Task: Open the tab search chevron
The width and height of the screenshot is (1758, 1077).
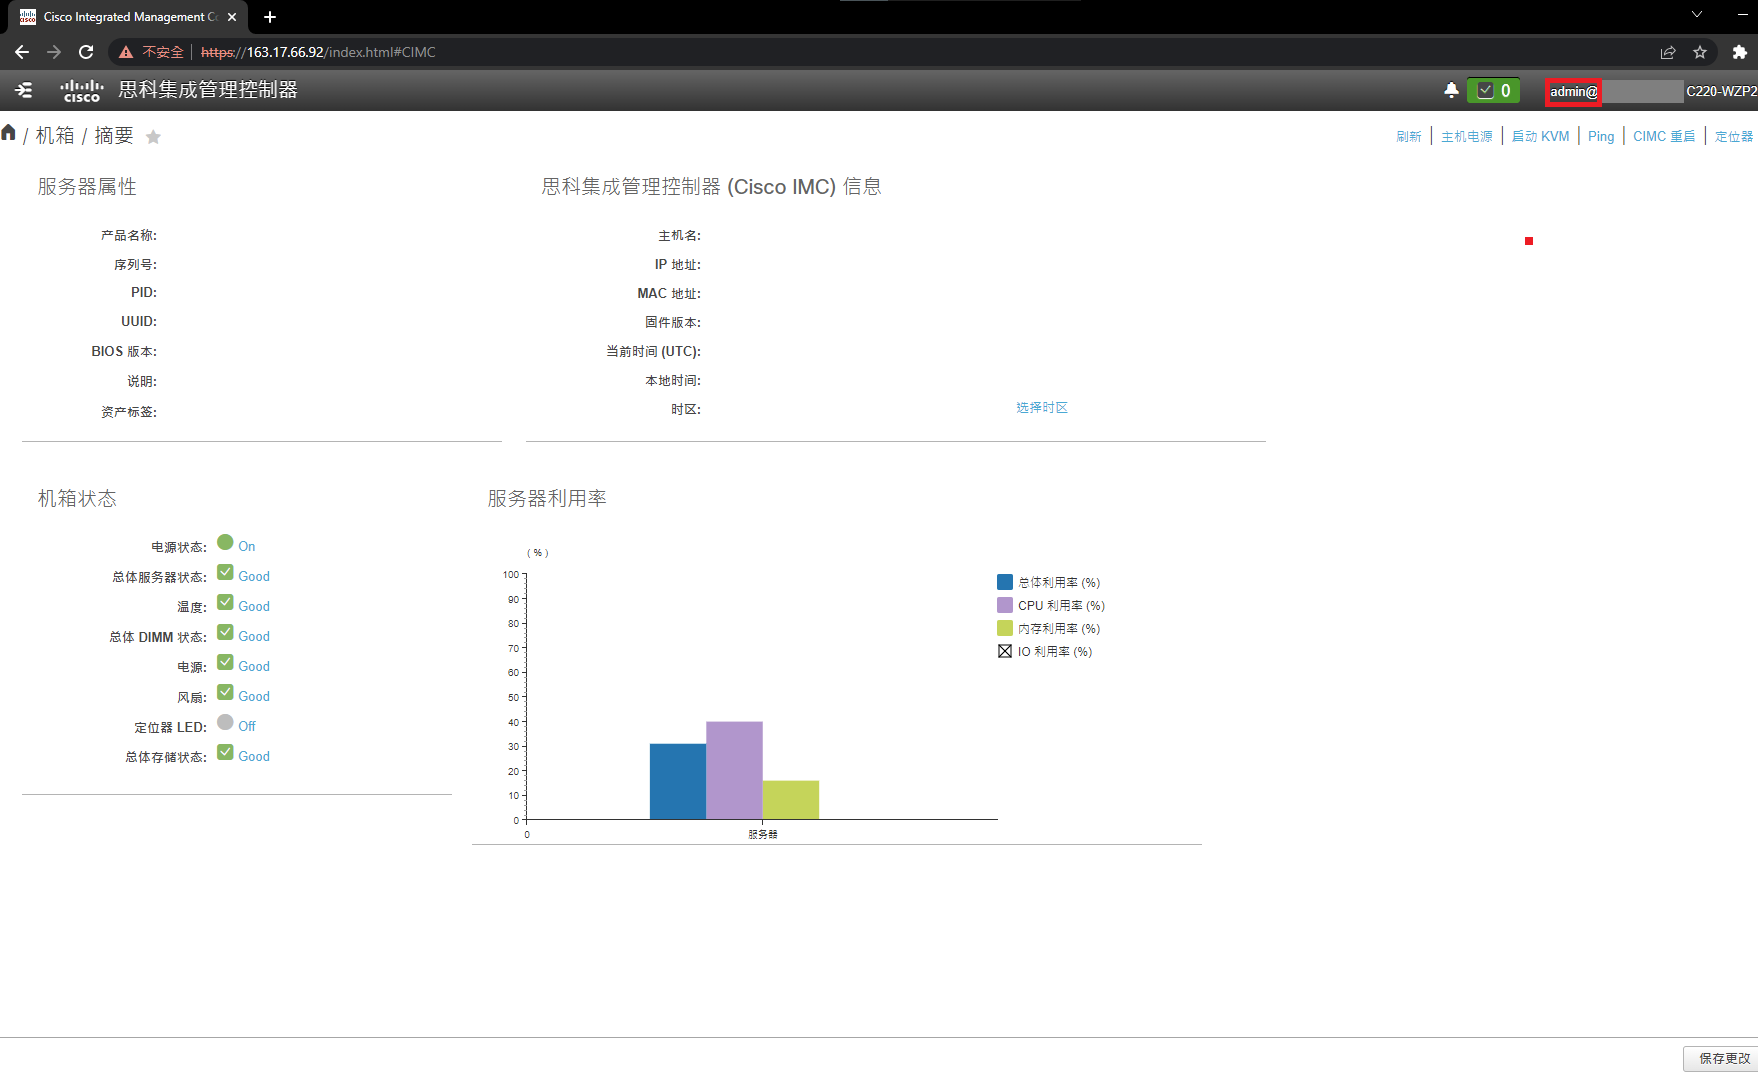Action: [1697, 14]
